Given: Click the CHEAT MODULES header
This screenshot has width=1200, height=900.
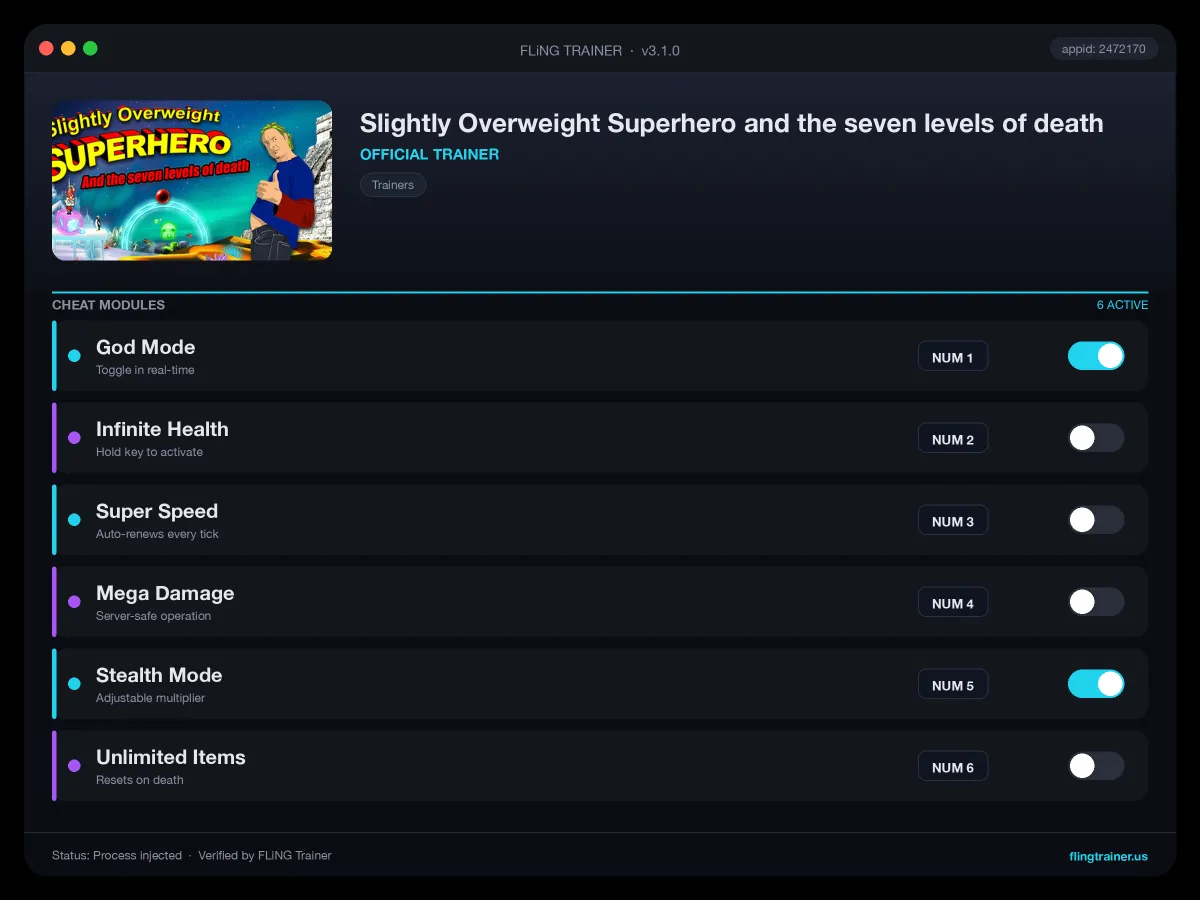Looking at the screenshot, I should coord(108,305).
